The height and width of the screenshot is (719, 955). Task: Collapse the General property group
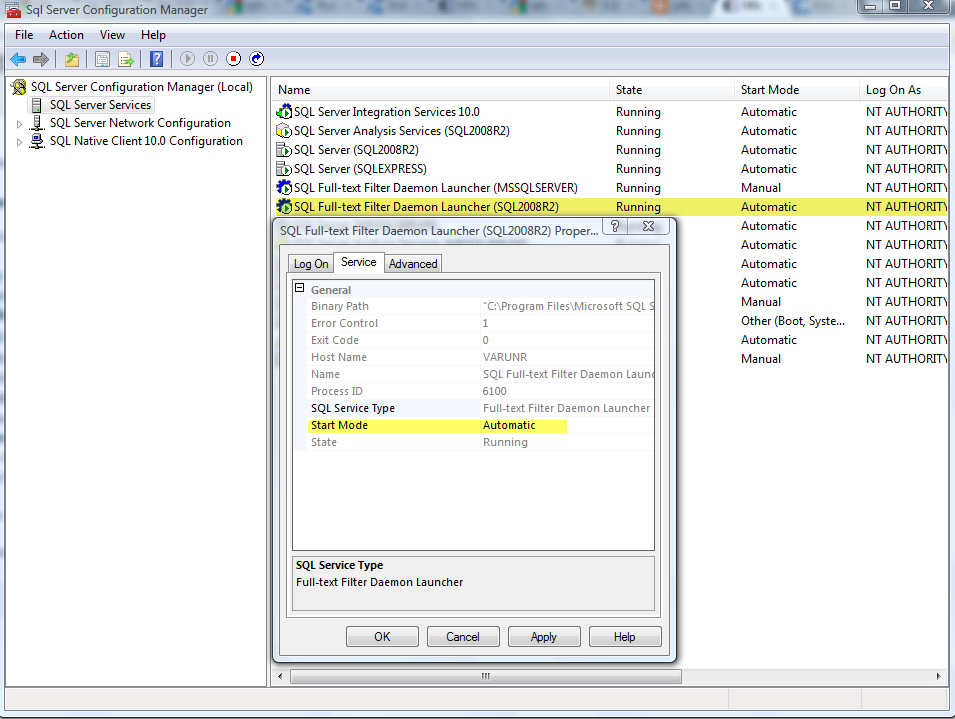click(300, 288)
